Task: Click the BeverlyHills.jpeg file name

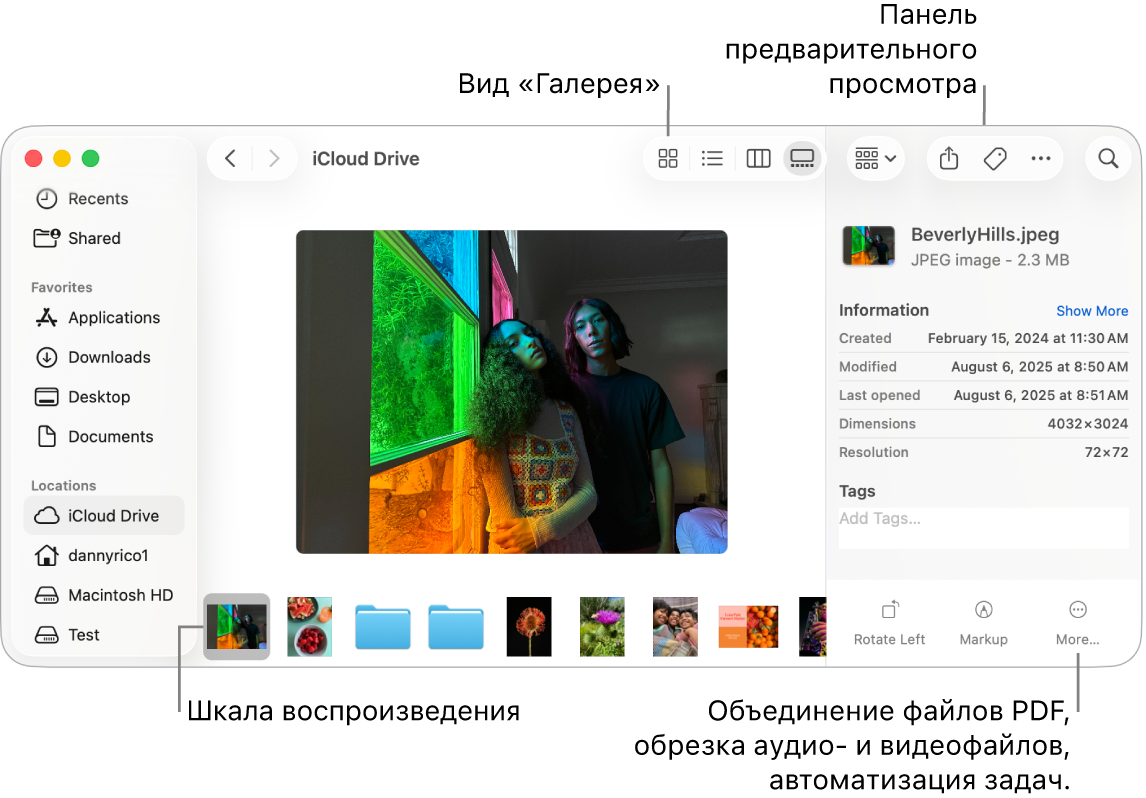Action: pos(984,235)
